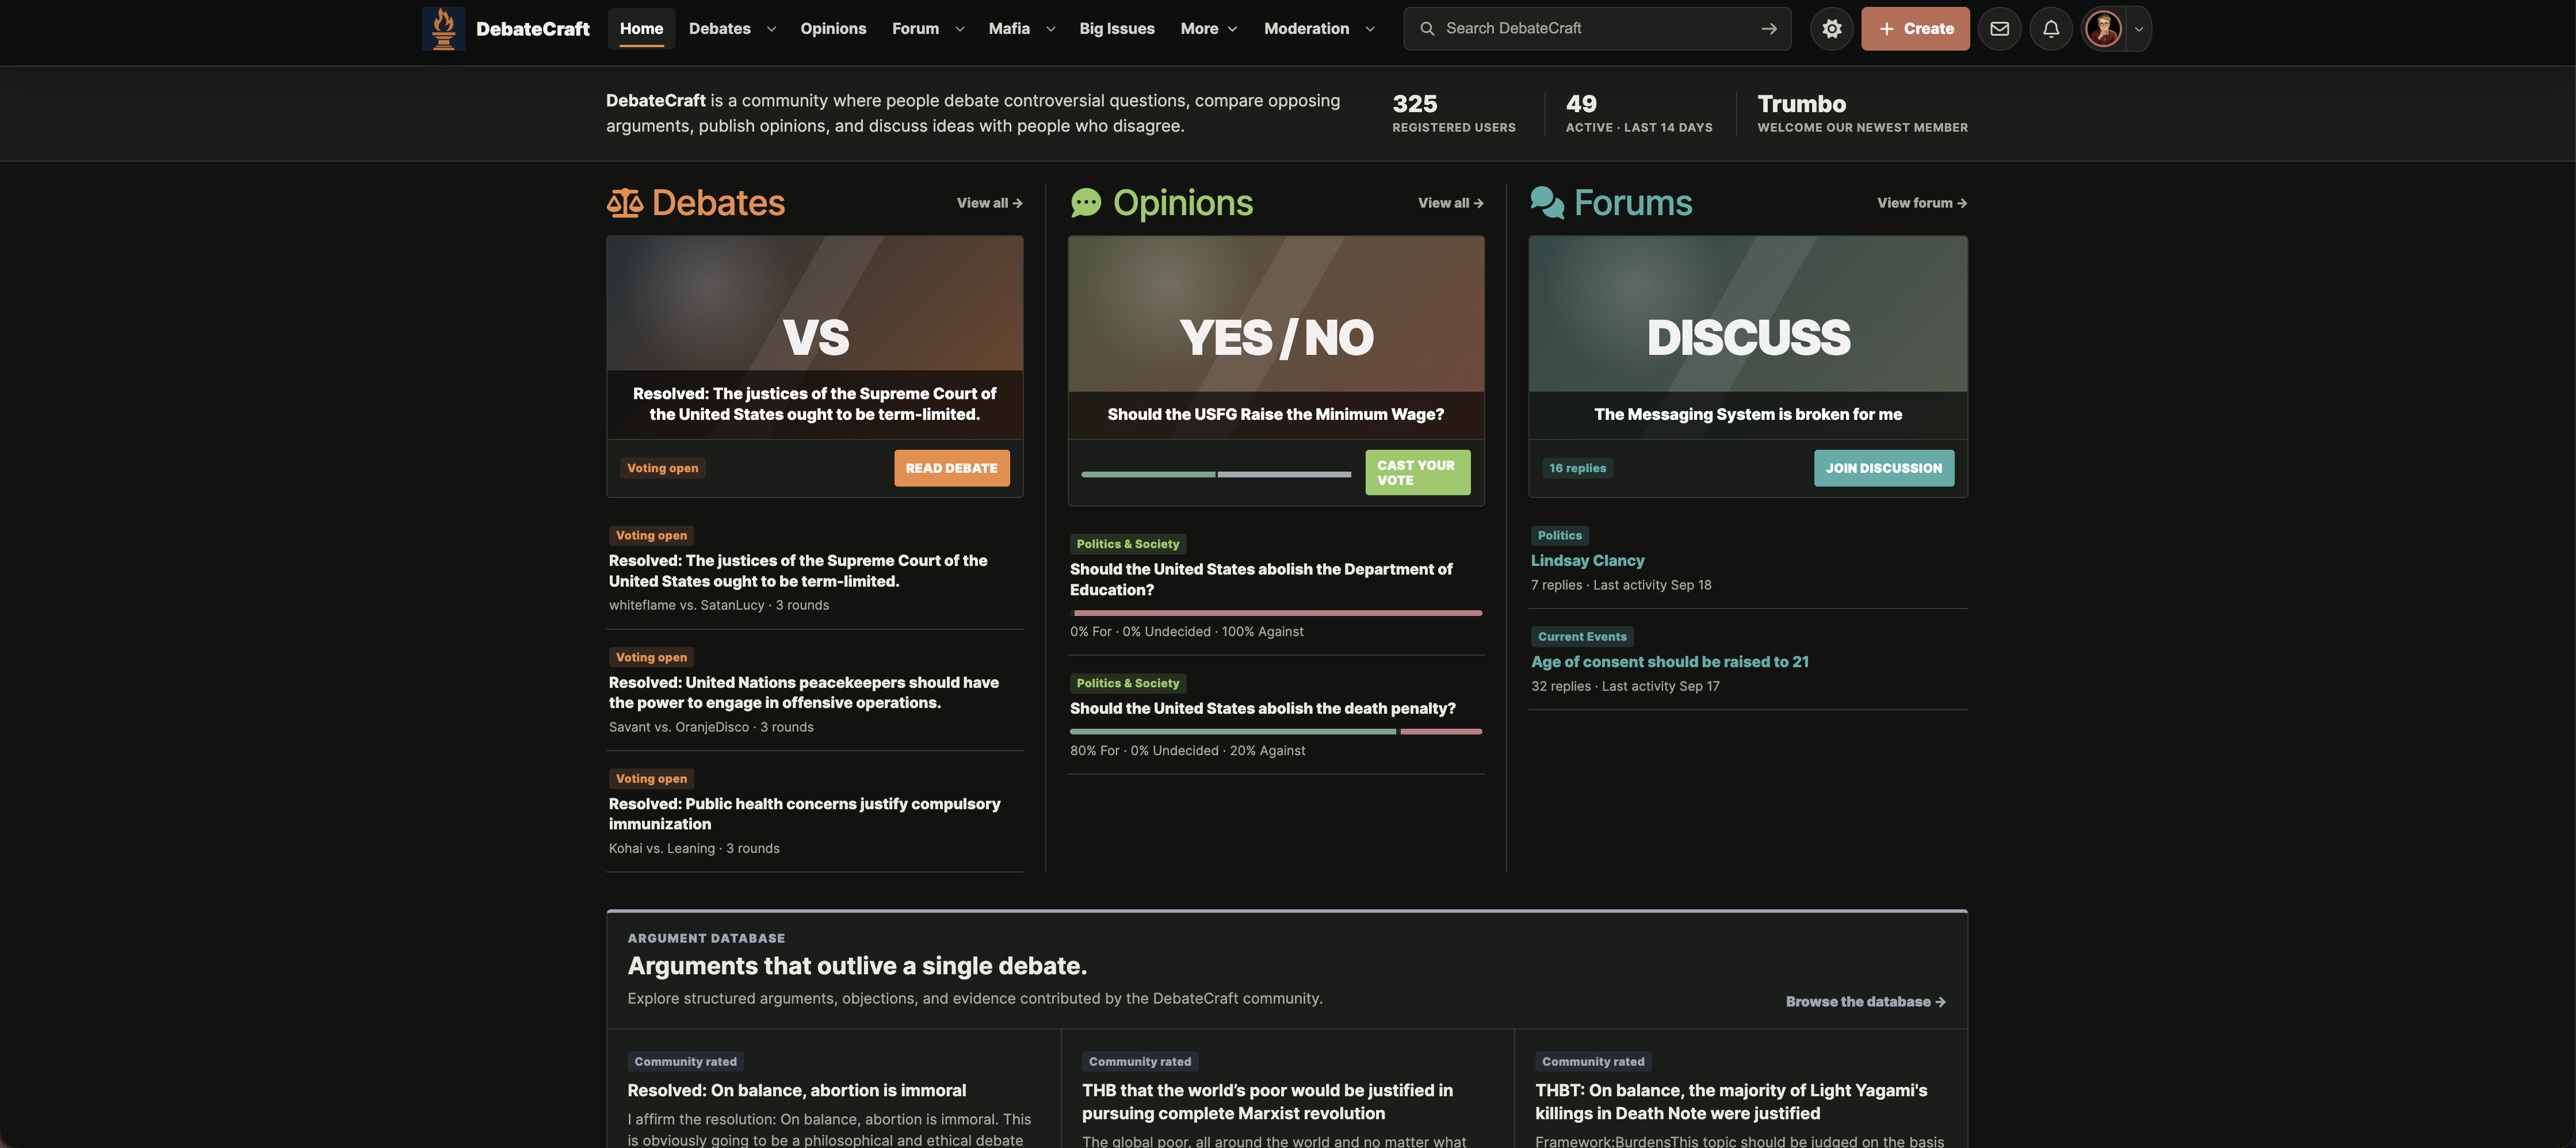Screen dimensions: 2576x1148
Task: Open the Moderation dropdown menu
Action: pyautogui.click(x=1319, y=29)
